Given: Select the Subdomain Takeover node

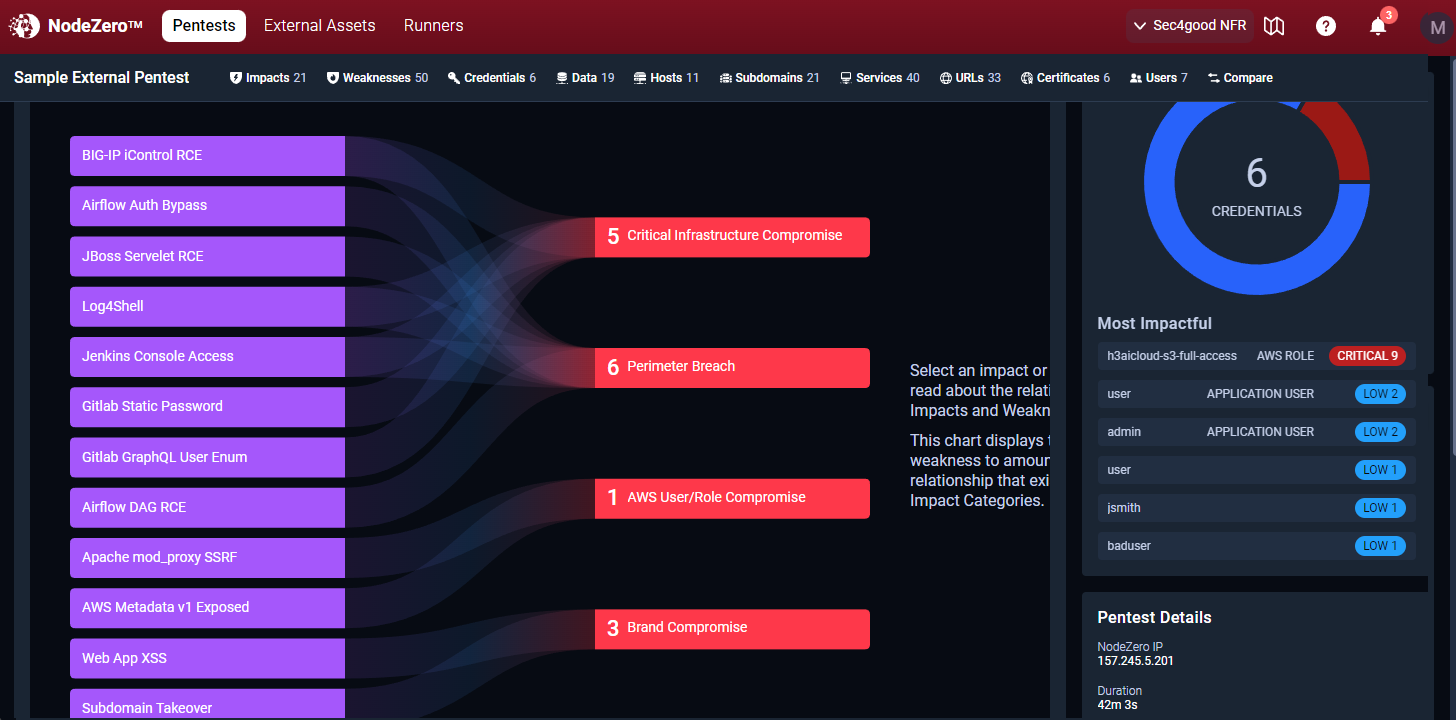Looking at the screenshot, I should point(207,704).
